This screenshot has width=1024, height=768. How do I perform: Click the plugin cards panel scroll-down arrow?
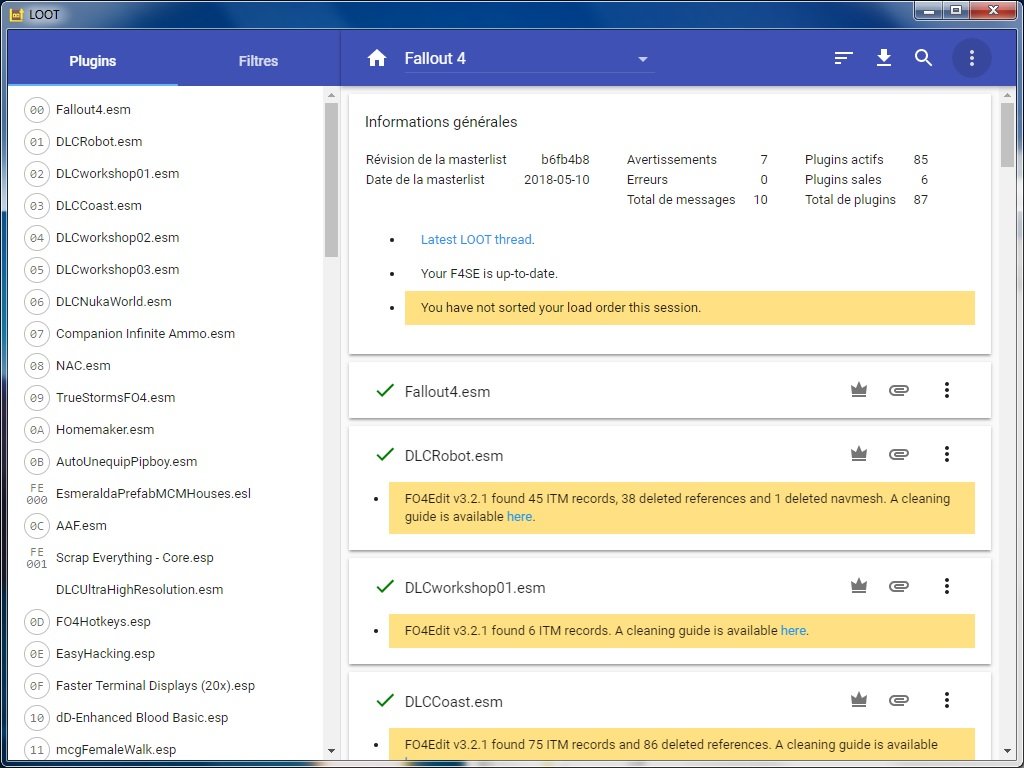pyautogui.click(x=1007, y=751)
